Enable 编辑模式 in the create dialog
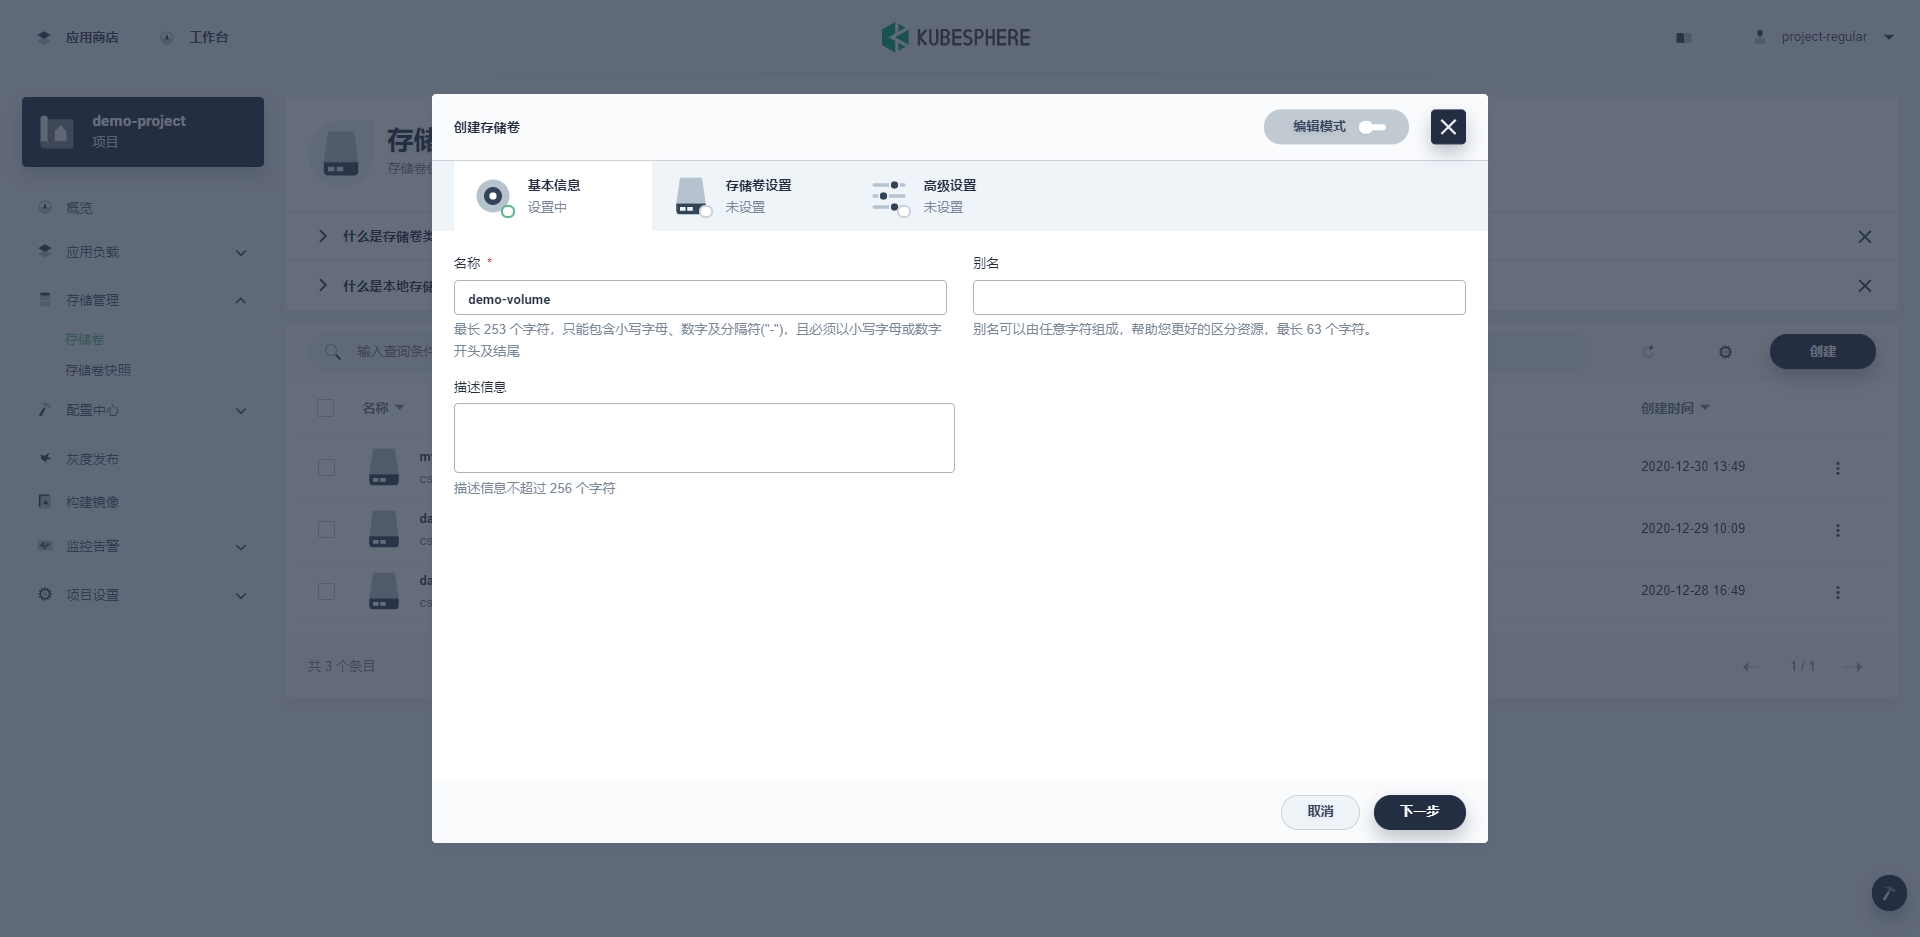1920x937 pixels. 1373,127
